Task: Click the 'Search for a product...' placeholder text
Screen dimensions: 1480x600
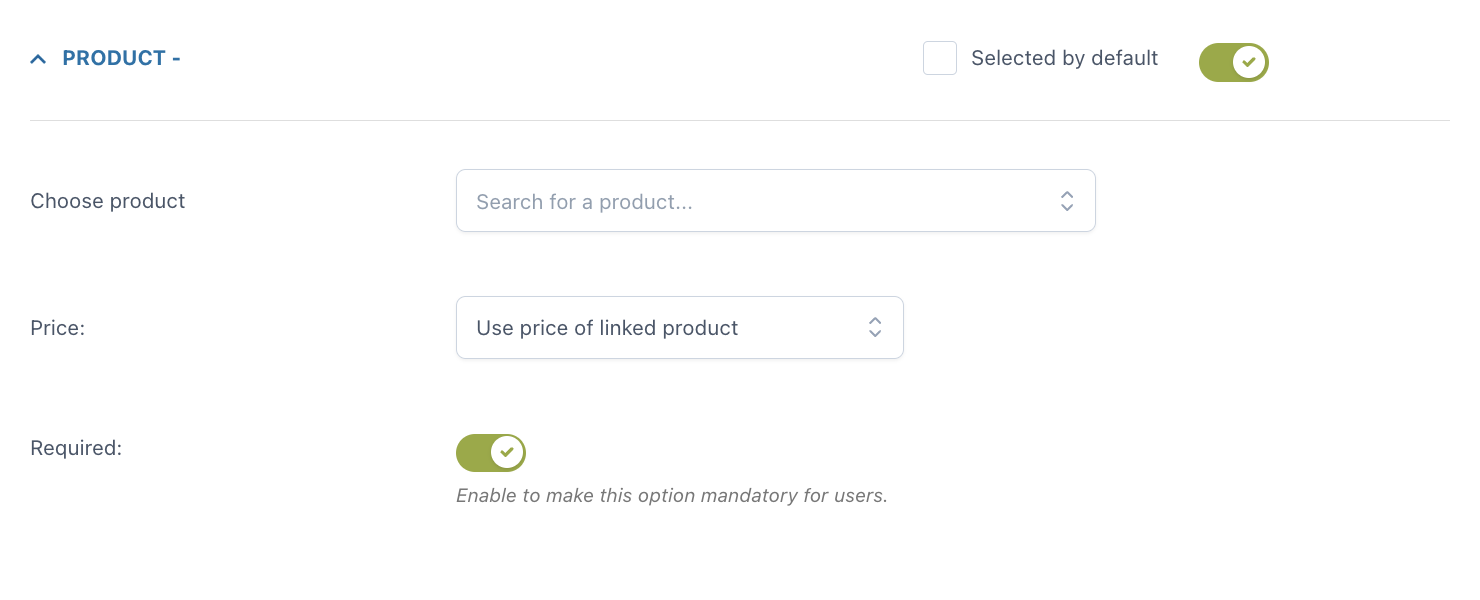Action: tap(584, 202)
